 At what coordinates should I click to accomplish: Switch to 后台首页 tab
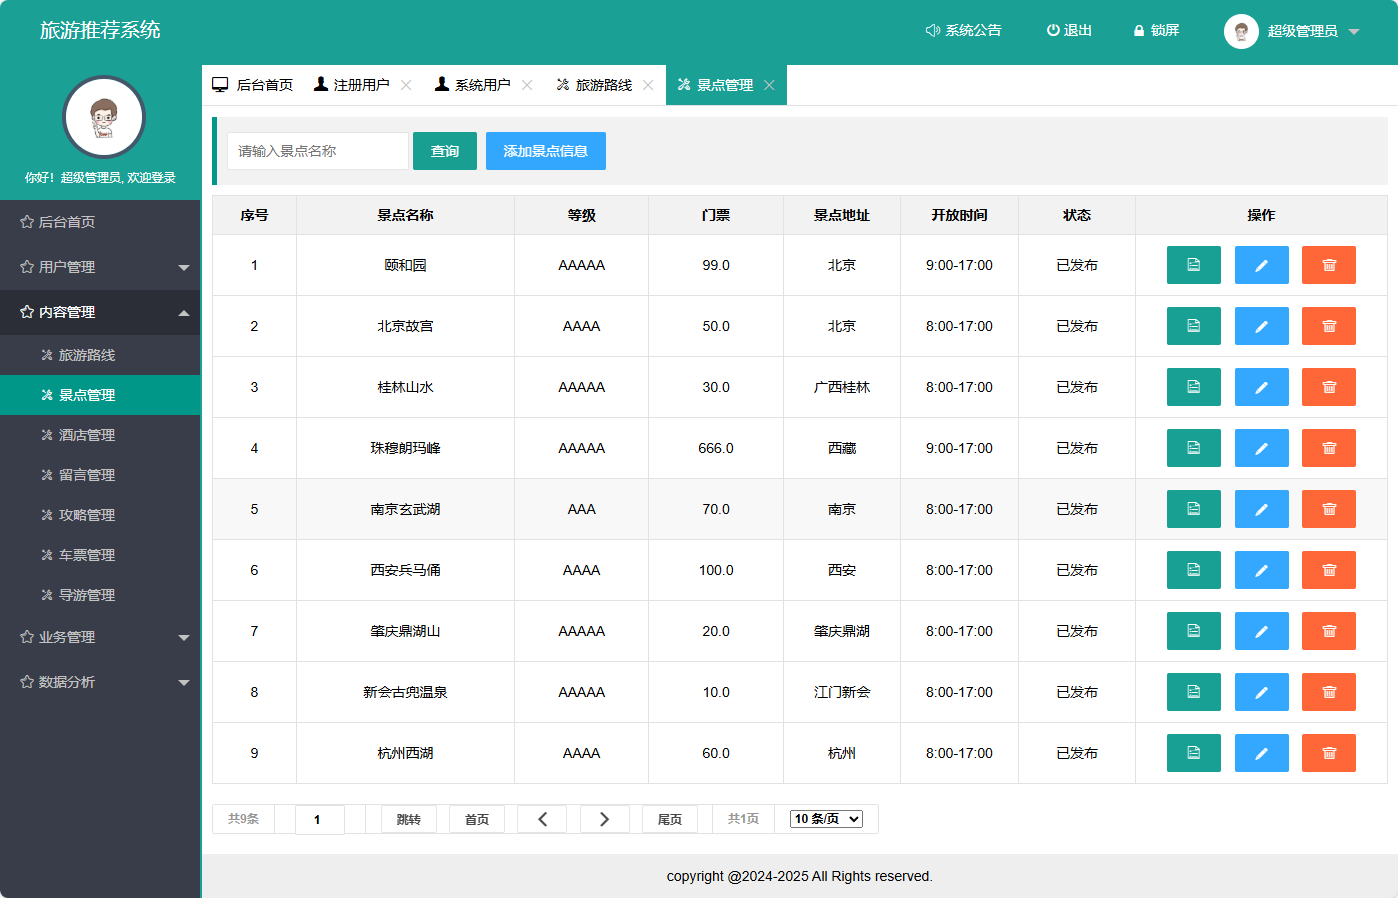[x=253, y=85]
